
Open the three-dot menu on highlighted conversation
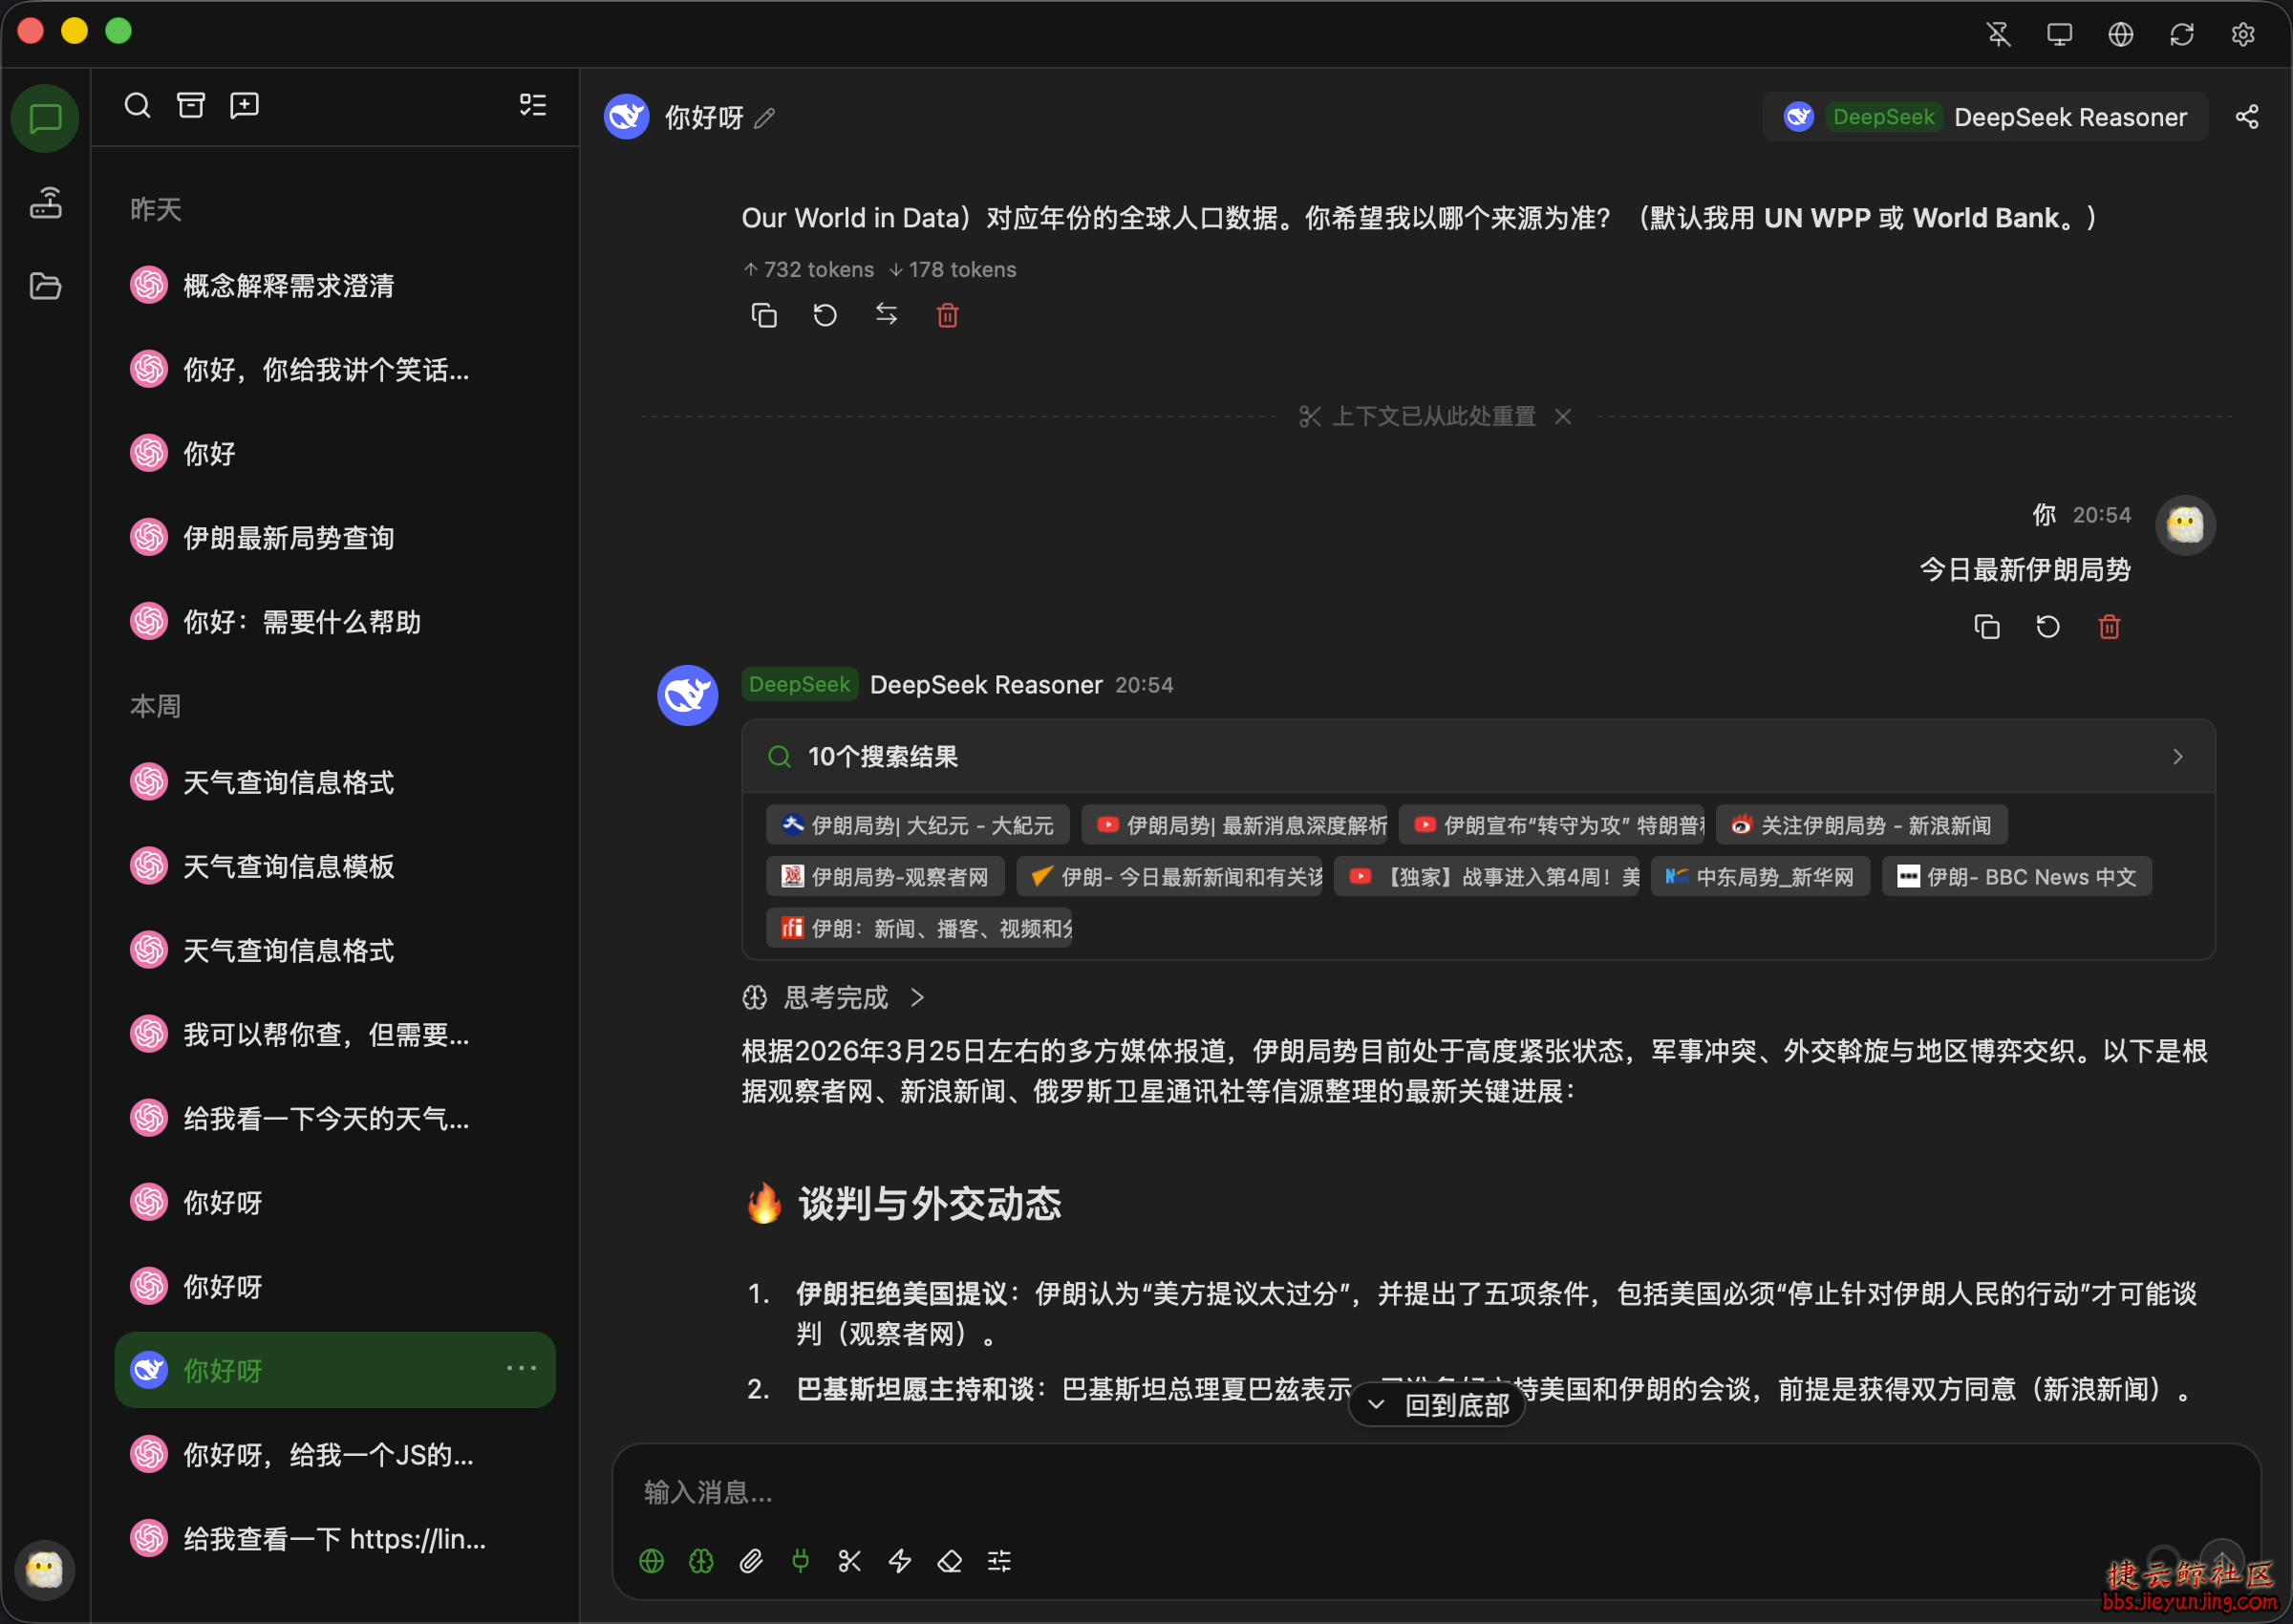pos(521,1369)
